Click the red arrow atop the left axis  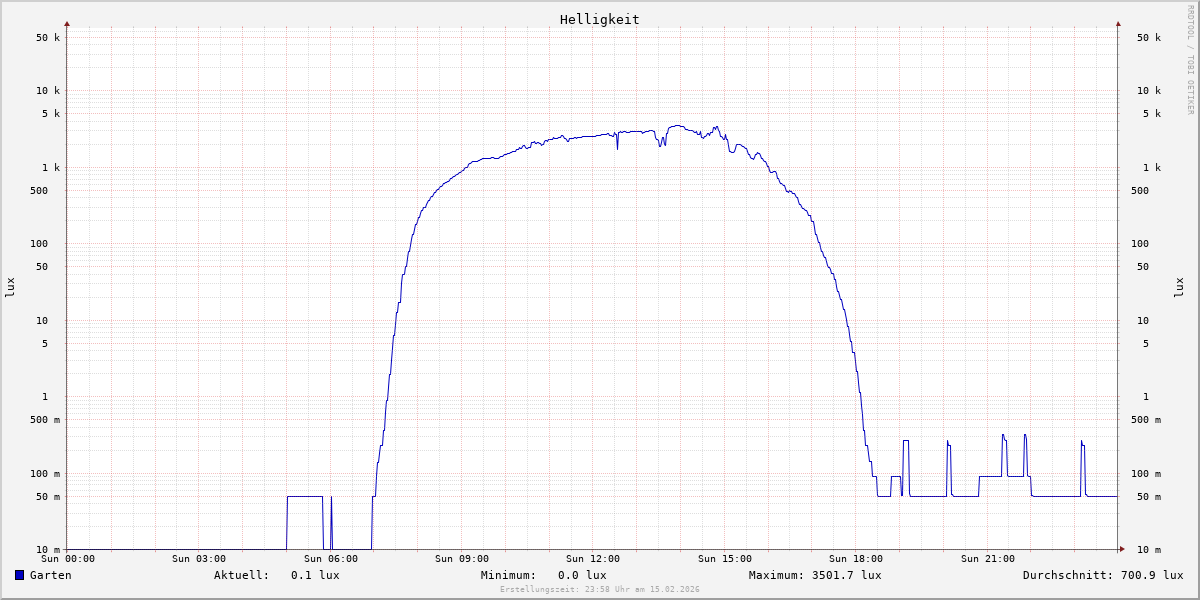coord(67,23)
